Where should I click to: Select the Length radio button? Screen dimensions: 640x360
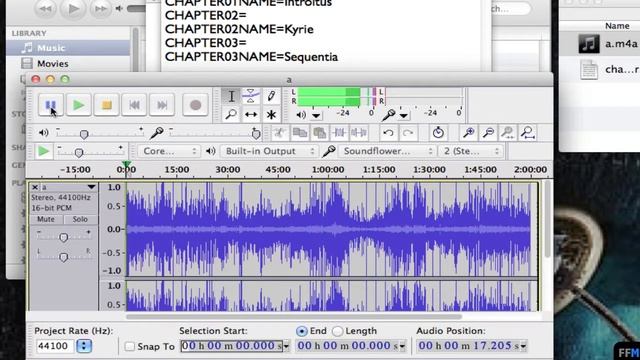[337, 331]
